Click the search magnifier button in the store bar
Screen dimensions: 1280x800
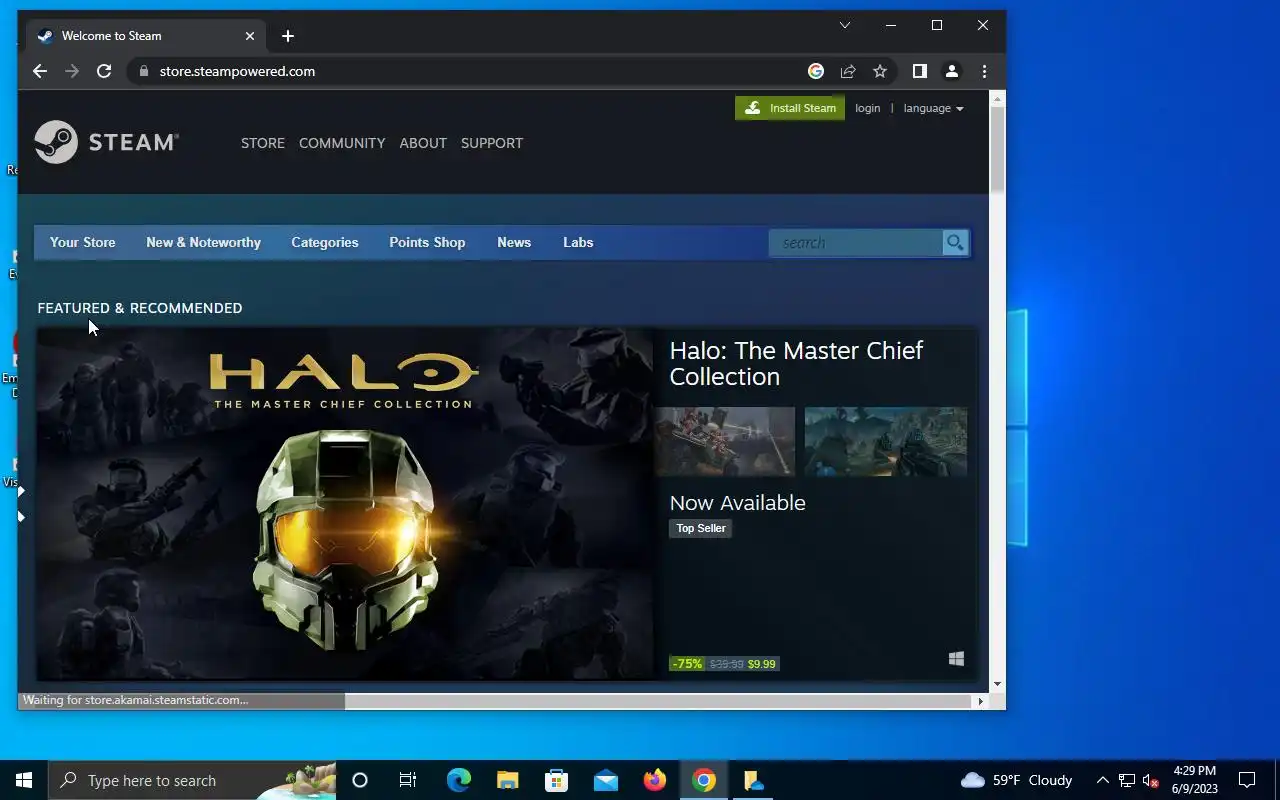(x=955, y=242)
